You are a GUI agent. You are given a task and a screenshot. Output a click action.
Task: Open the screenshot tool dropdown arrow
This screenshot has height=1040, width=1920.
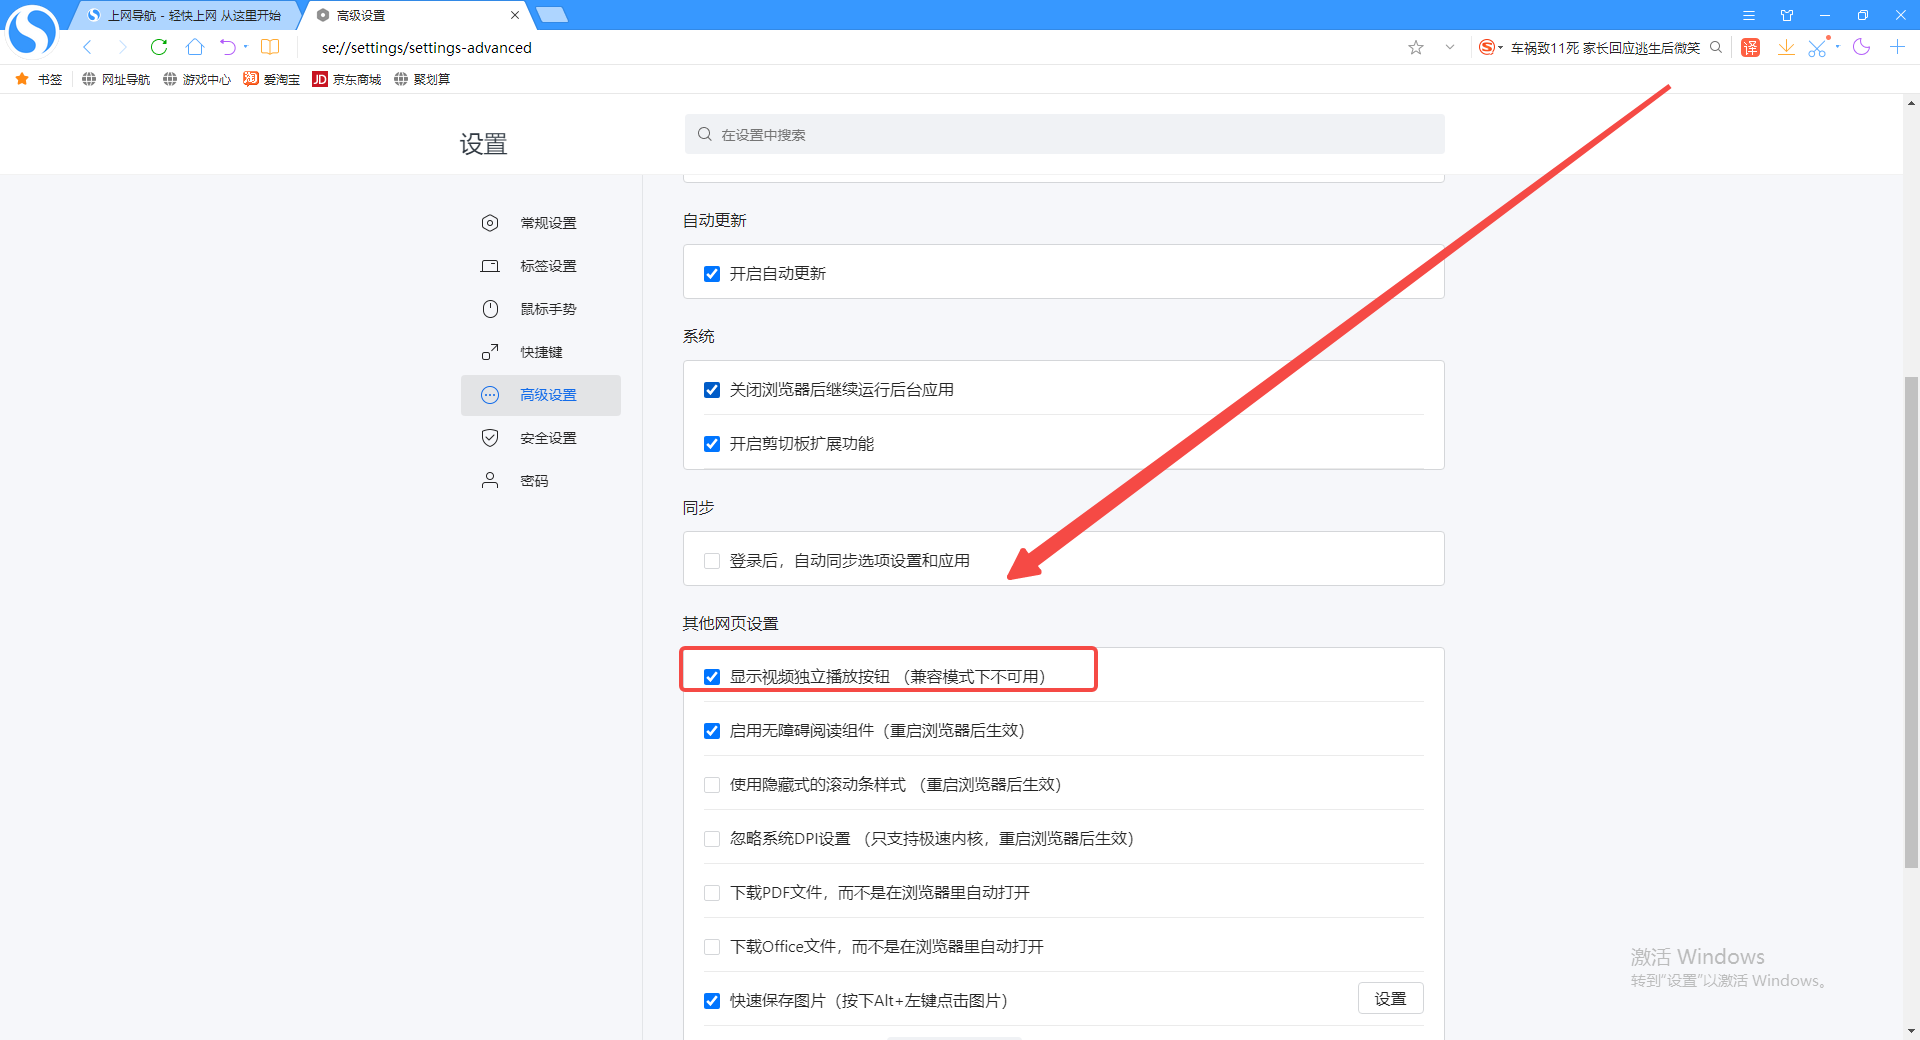tap(1838, 47)
